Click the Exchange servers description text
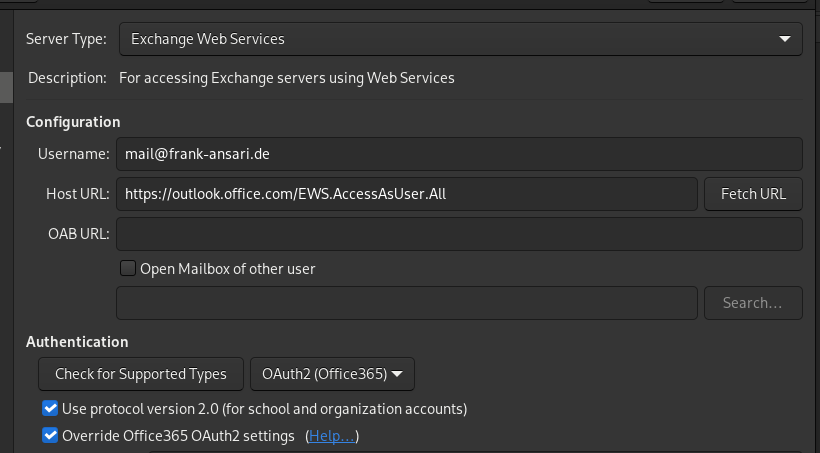 pos(286,77)
